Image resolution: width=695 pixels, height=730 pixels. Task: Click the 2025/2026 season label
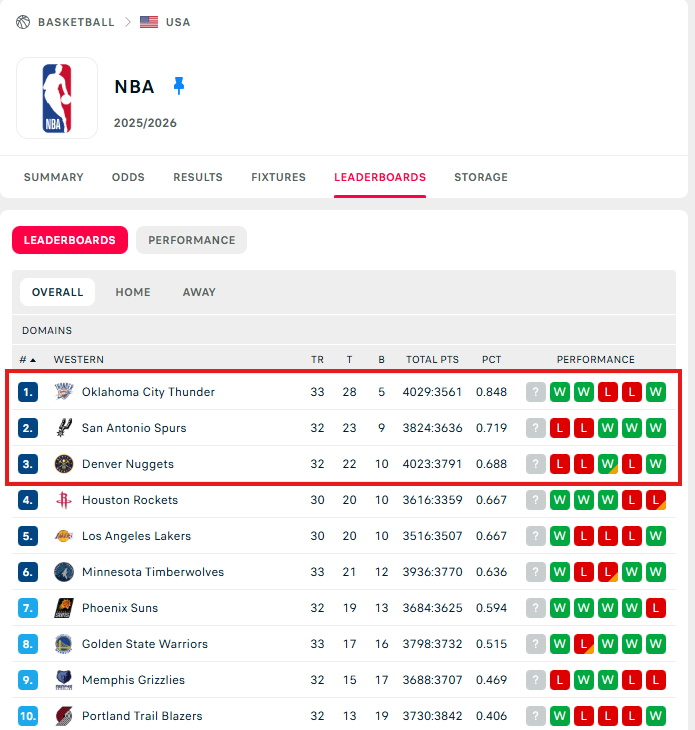(145, 123)
